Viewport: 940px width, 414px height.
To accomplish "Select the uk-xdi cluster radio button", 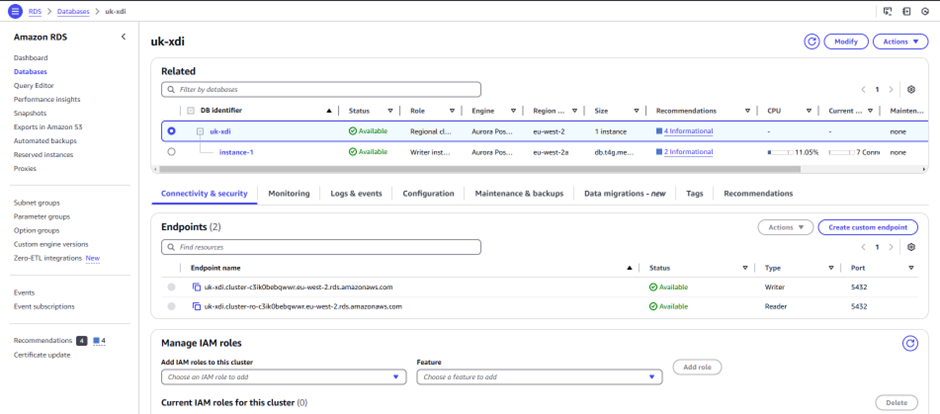I will [x=172, y=131].
